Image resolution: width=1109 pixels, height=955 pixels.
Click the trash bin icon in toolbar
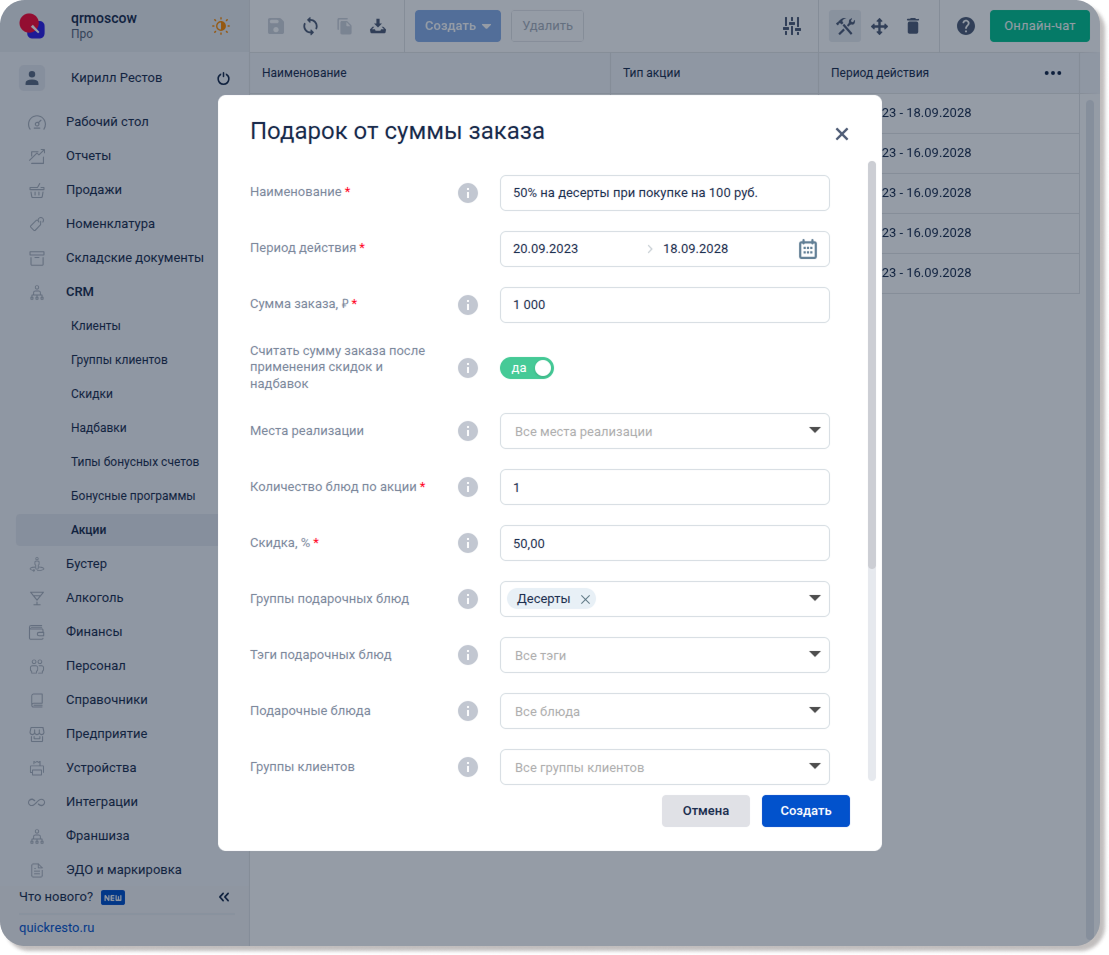[912, 26]
